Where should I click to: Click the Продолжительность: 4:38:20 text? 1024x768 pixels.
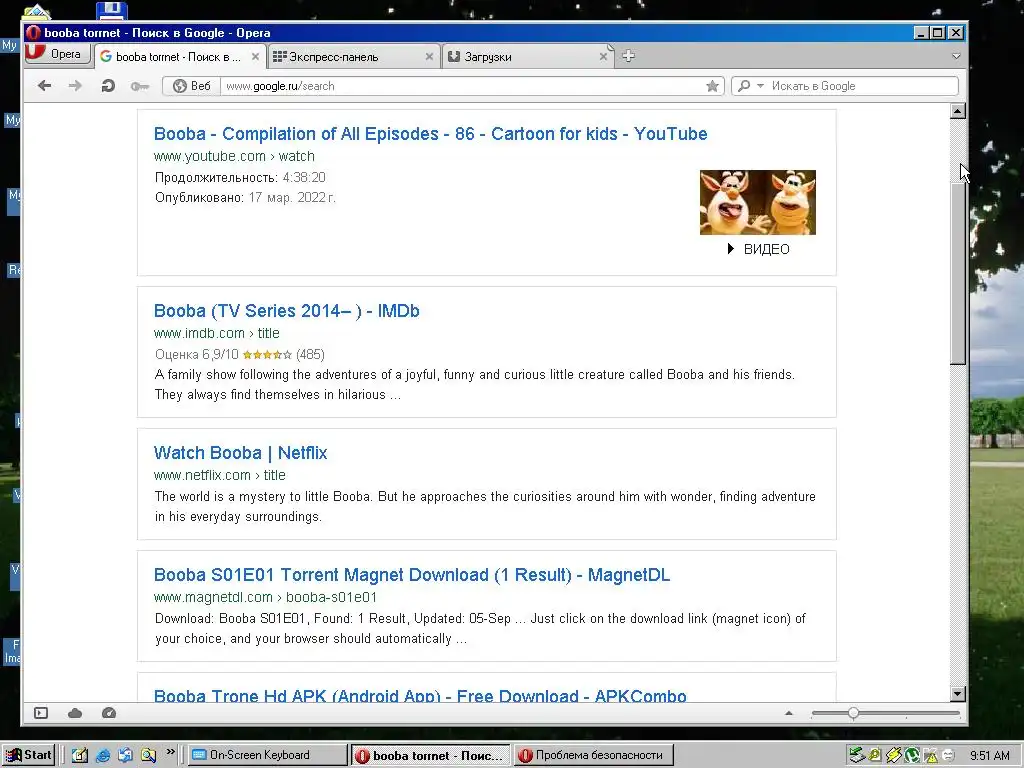[240, 177]
